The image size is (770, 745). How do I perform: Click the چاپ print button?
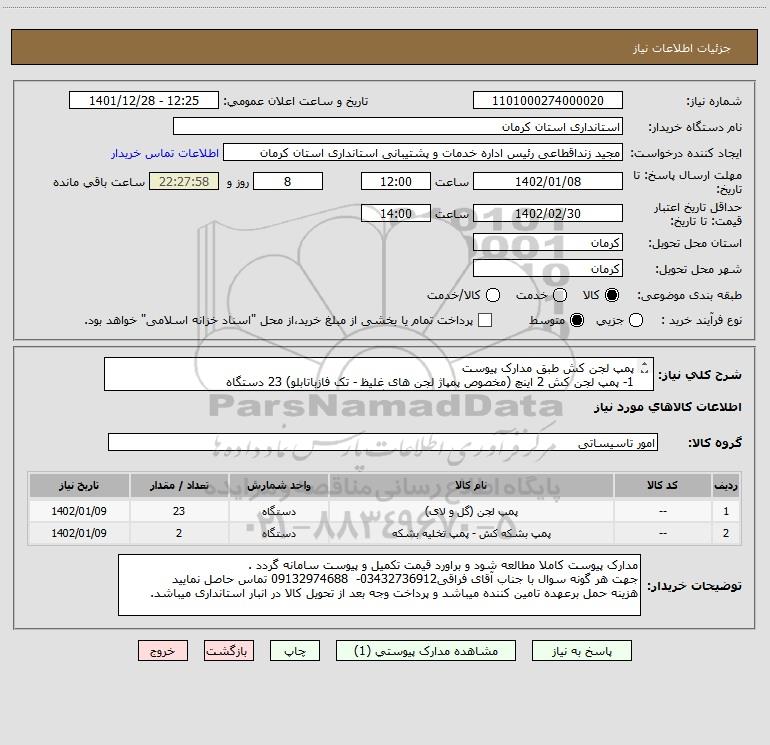point(295,651)
